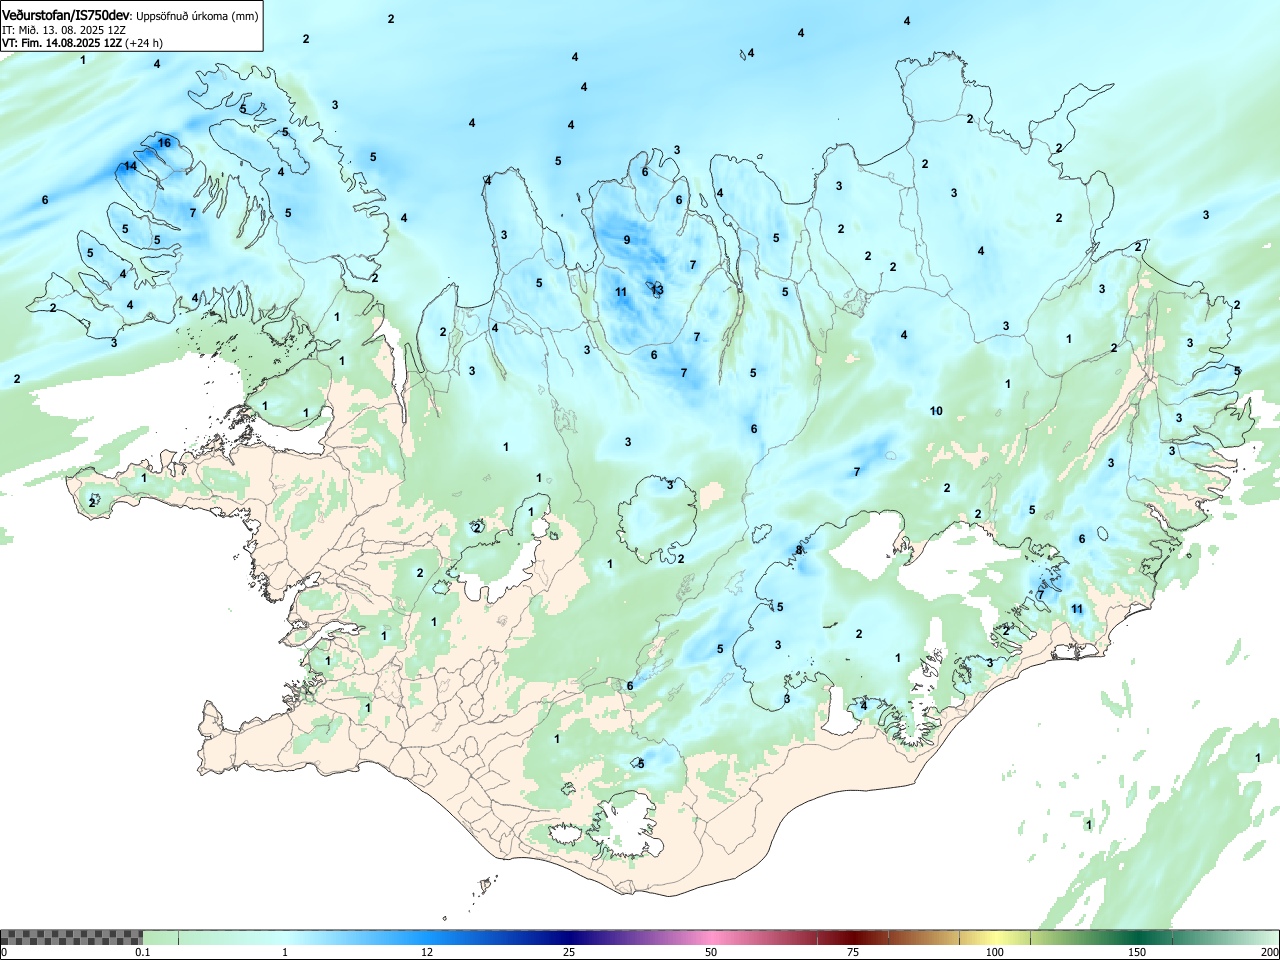Click the dark red legend color near 75
The image size is (1280, 960).
coord(853,937)
